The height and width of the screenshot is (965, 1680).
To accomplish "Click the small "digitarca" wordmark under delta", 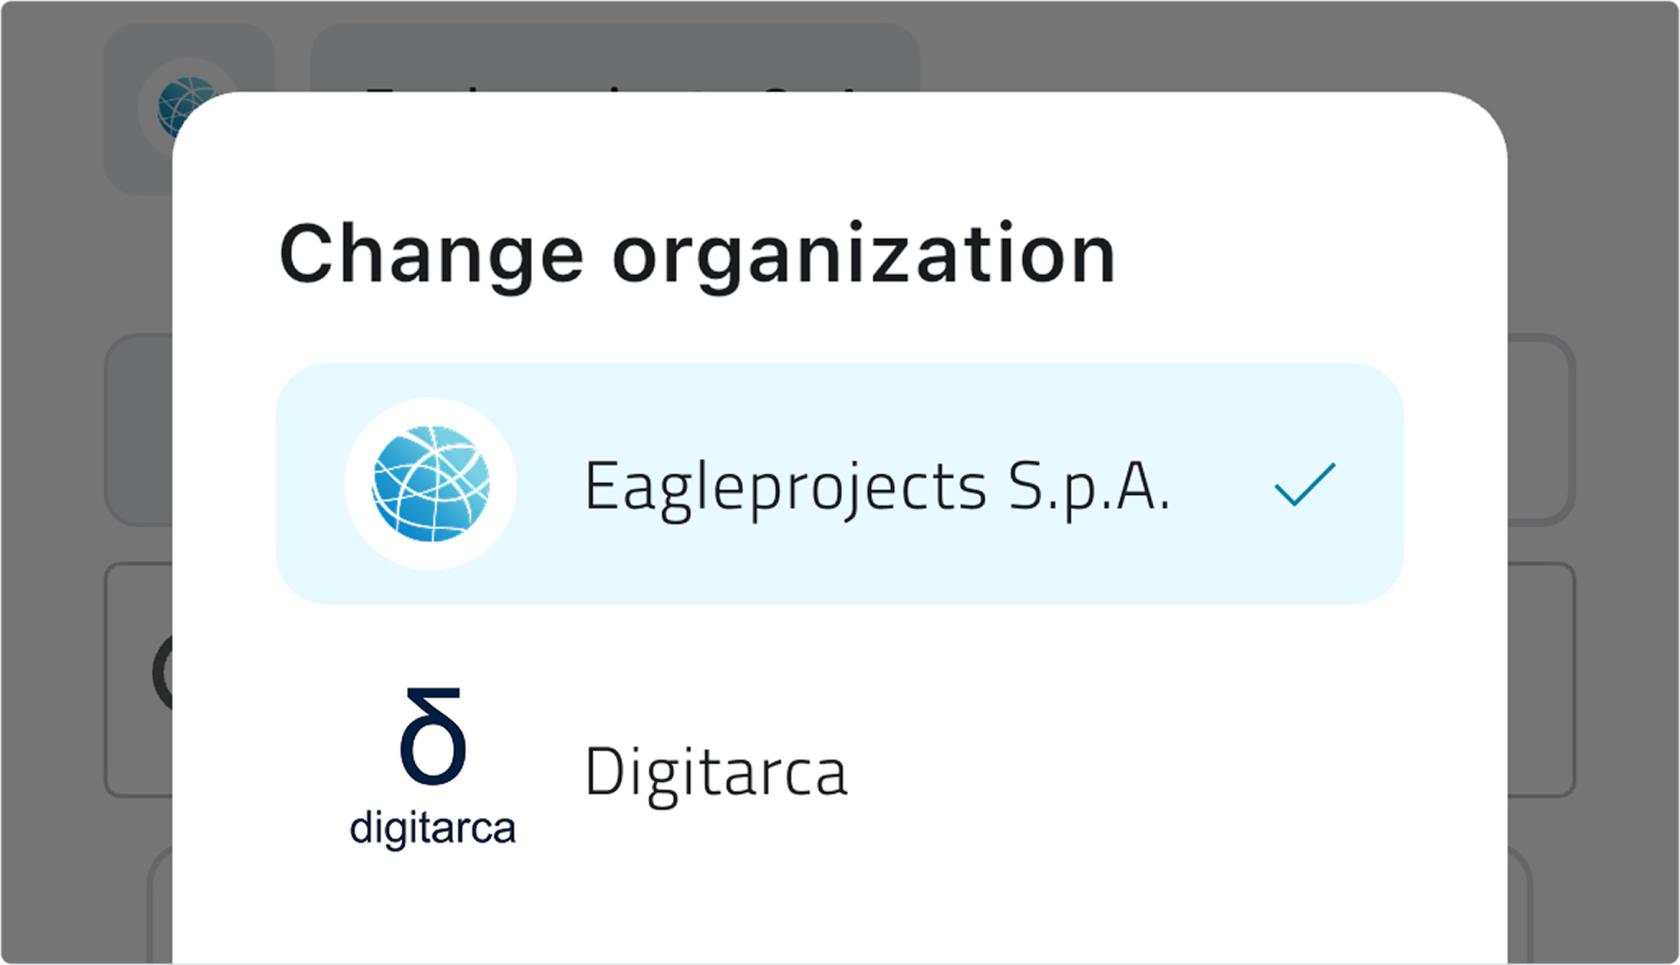I will tap(432, 829).
